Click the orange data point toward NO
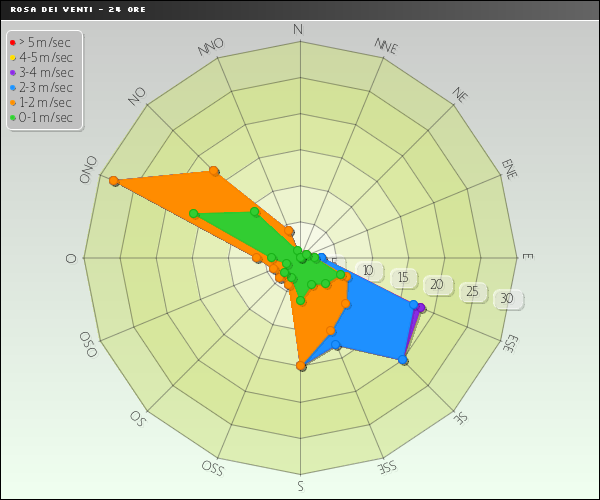This screenshot has height=500, width=600. [214, 172]
